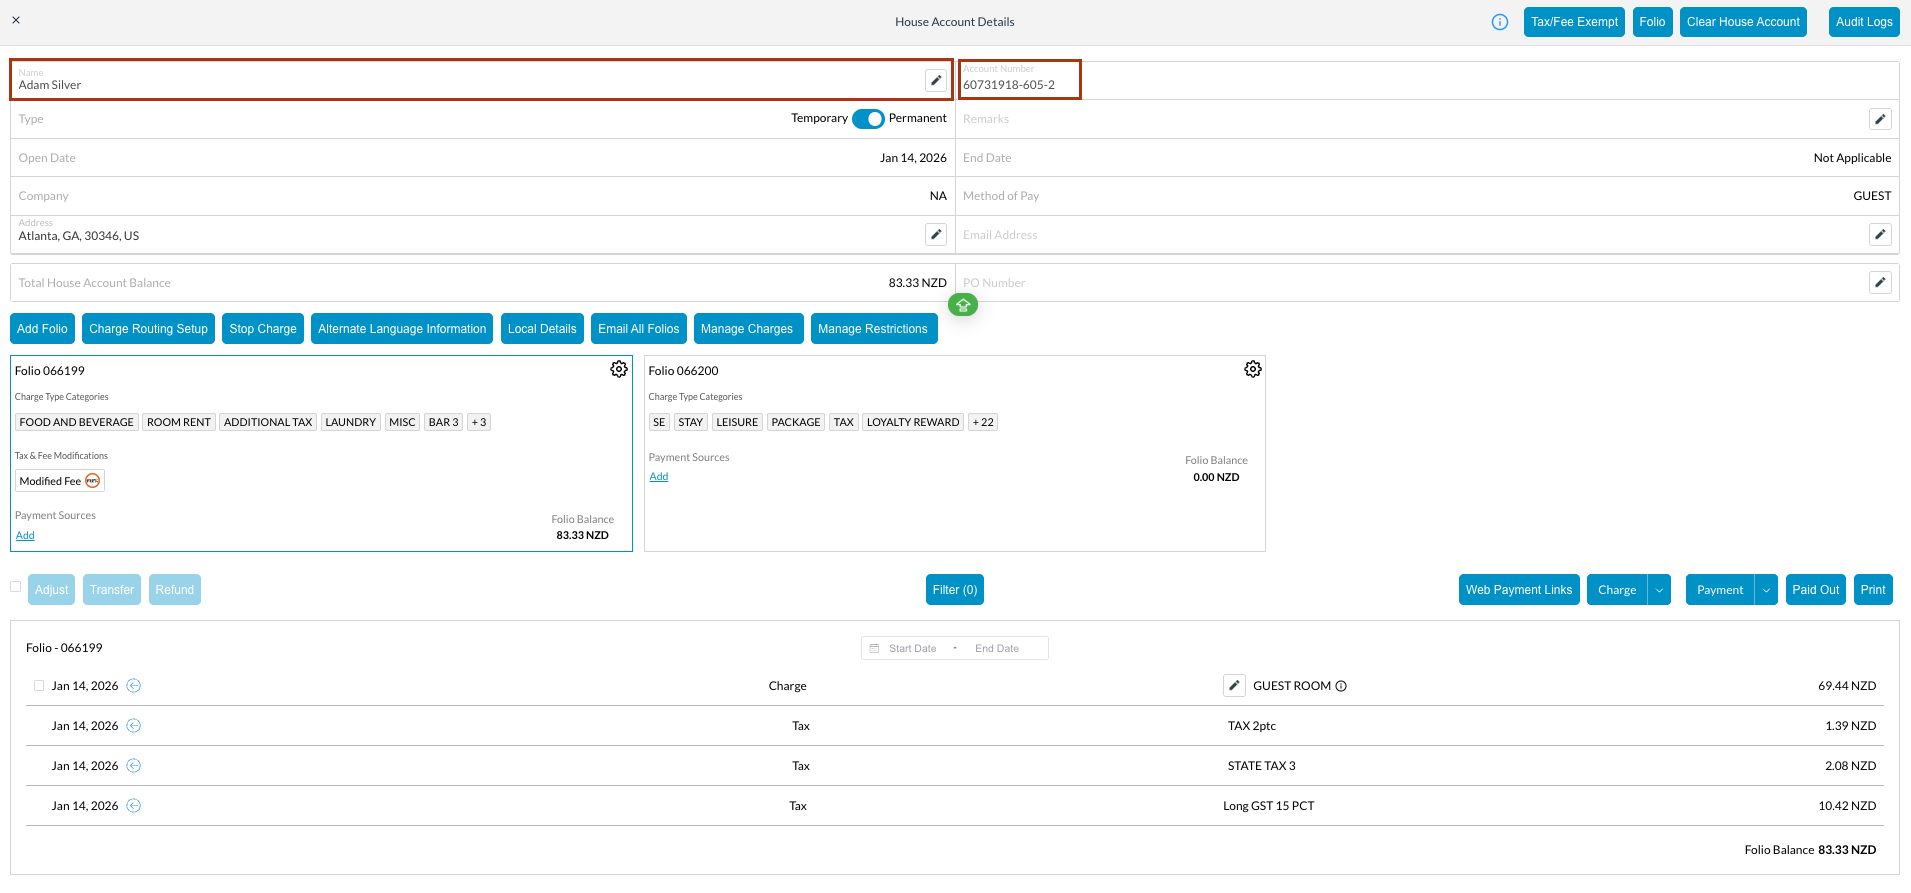Screen dimensions: 1911x893
Task: Click the Start Date field in folio filter
Action: point(912,649)
